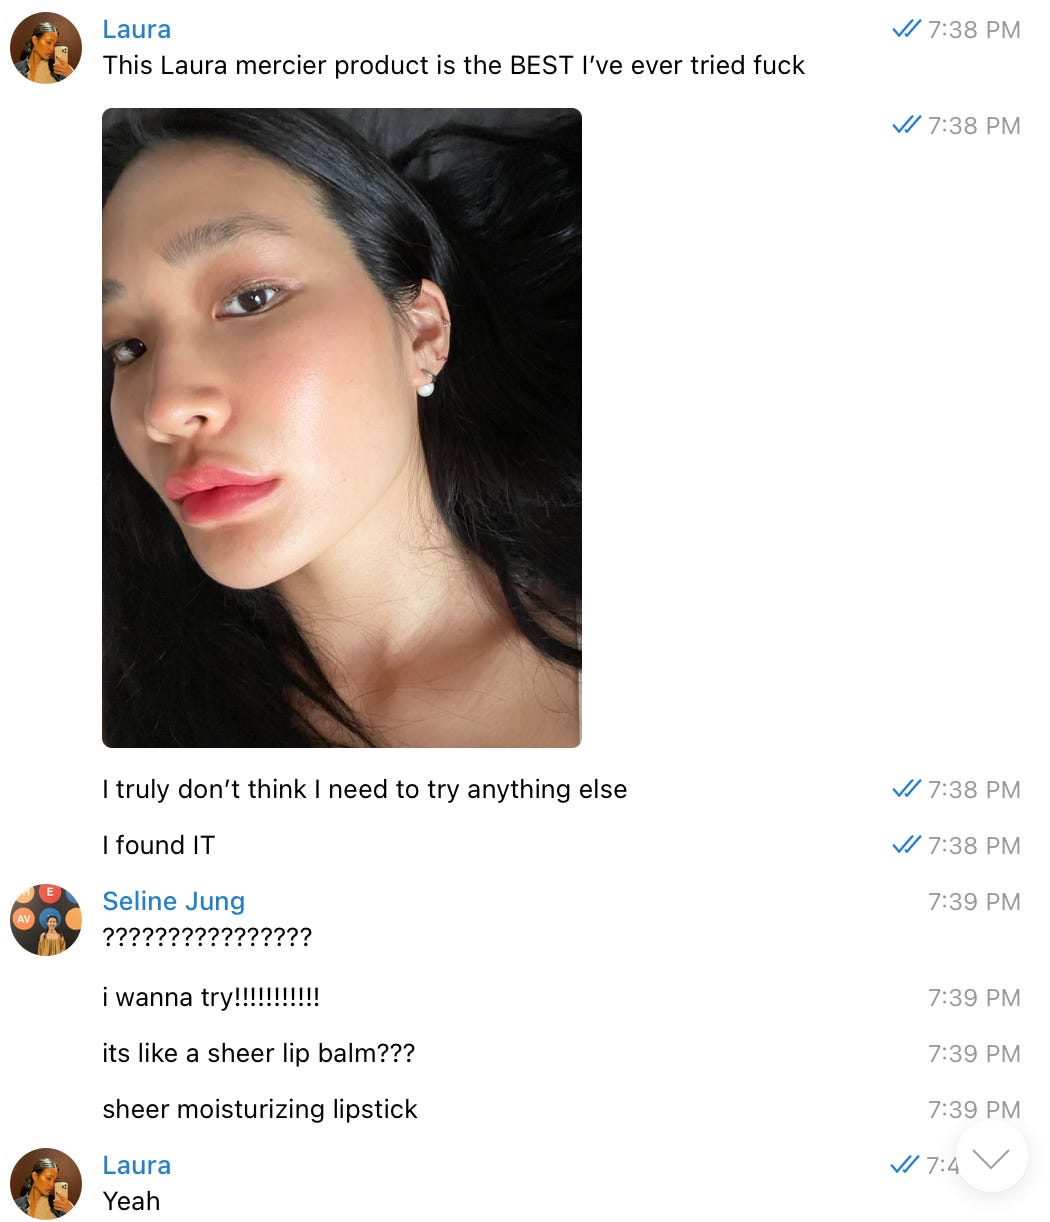
Task: Click read checkmarks on the first 7:38 PM message
Action: pos(906,30)
